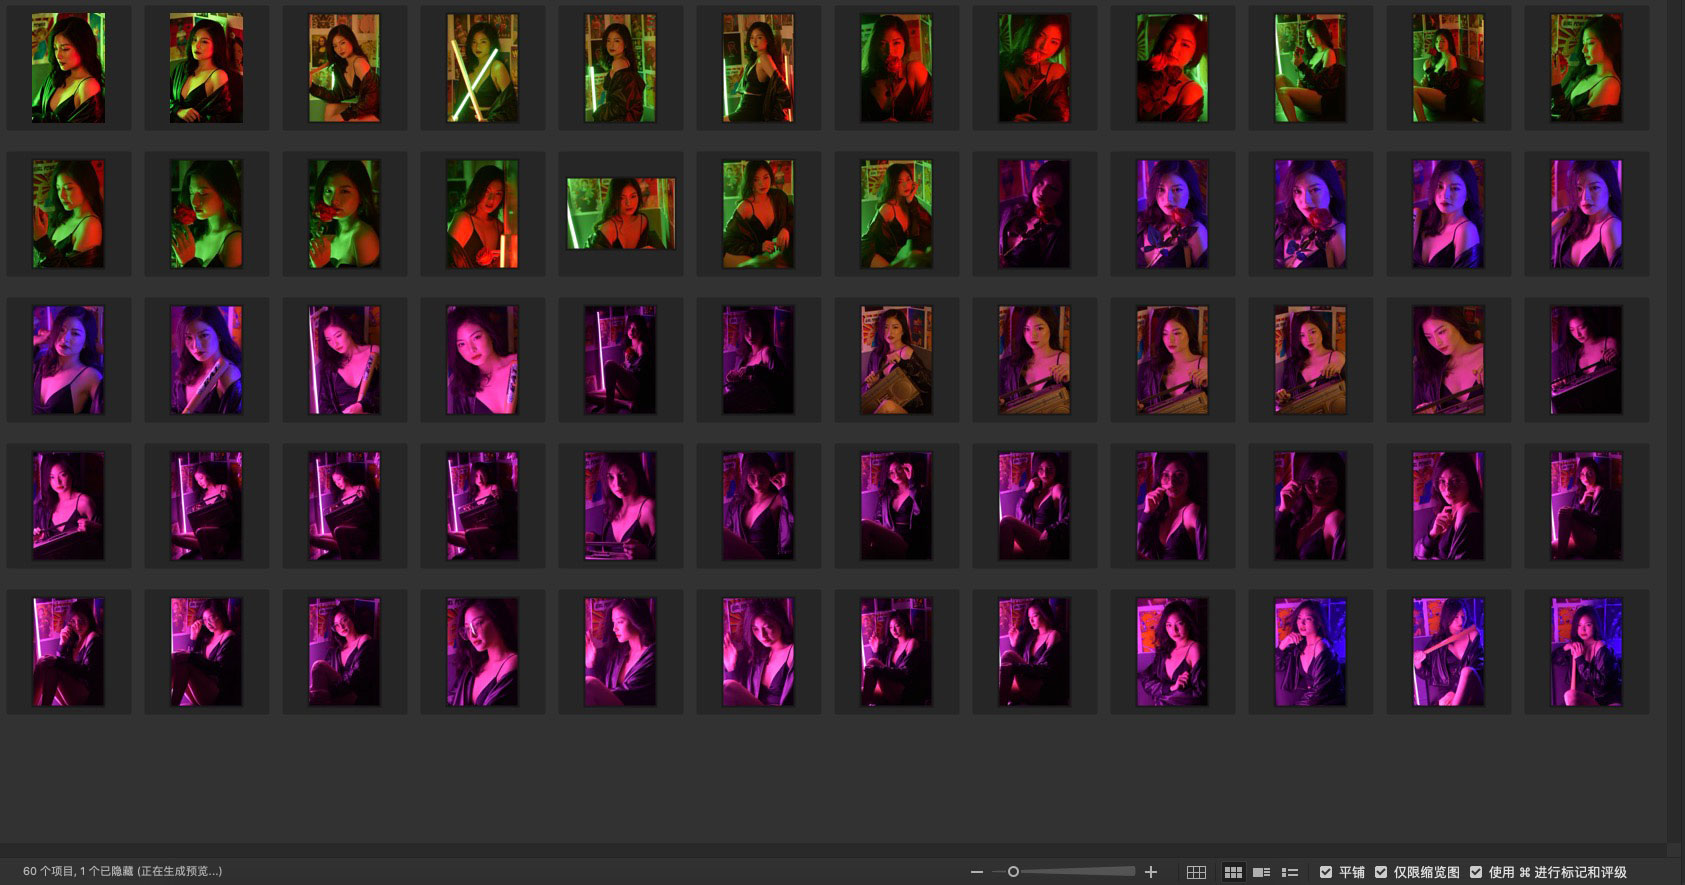Click the 60 个项目 status text

[x=122, y=871]
